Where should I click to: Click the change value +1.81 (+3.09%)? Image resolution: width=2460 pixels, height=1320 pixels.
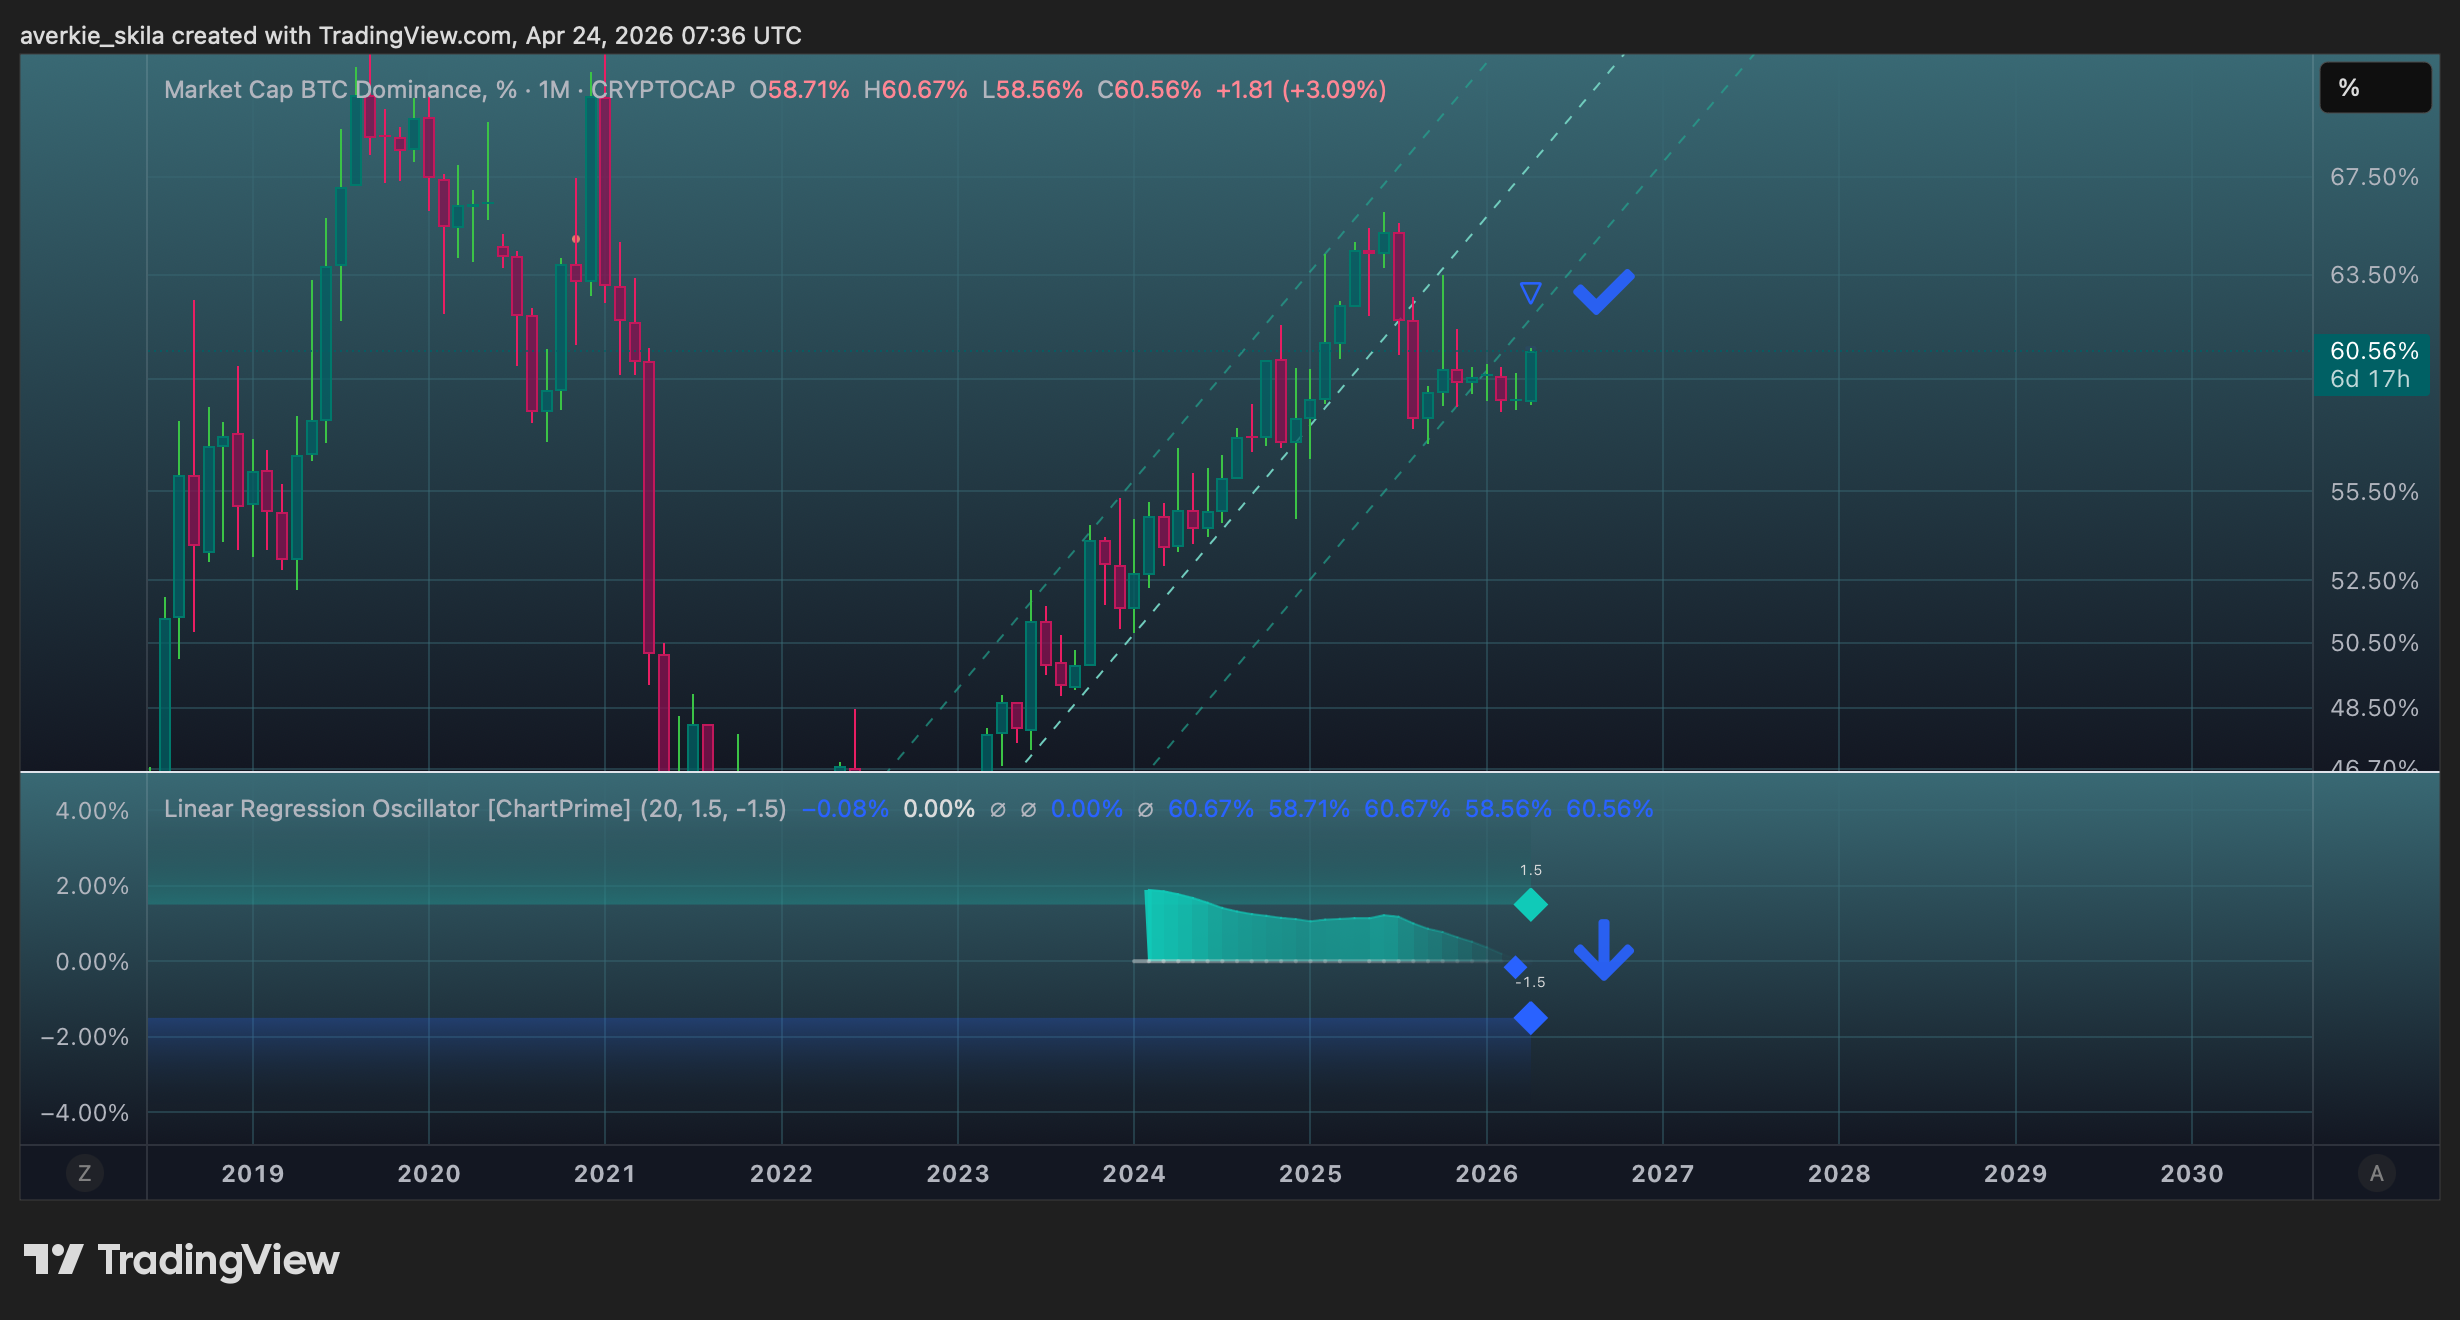pos(1301,90)
